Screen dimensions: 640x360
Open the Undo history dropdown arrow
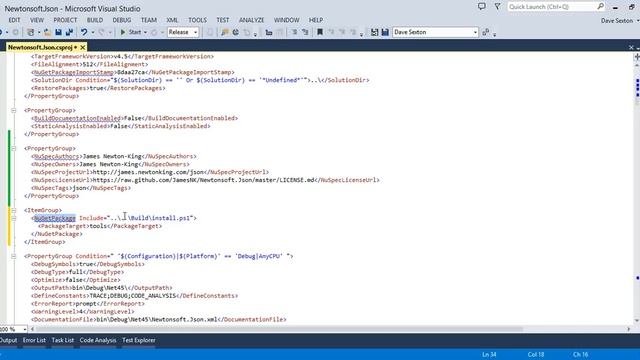point(93,32)
